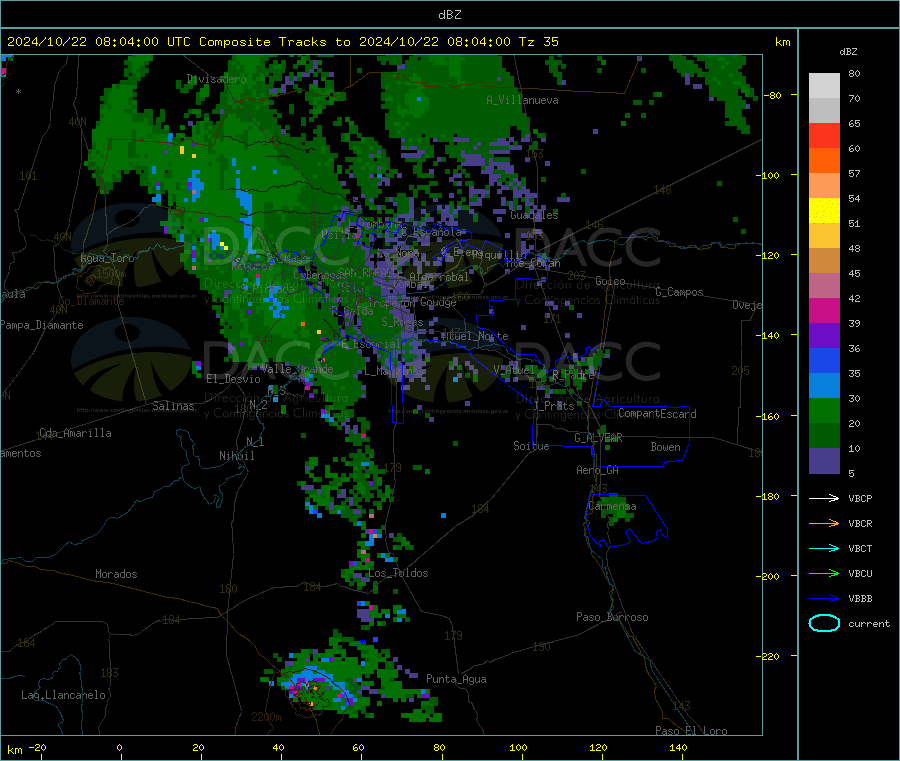Click the timestamp '2024/10/22 08:04:00 UTC' header
This screenshot has height=761, width=900.
click(x=99, y=42)
